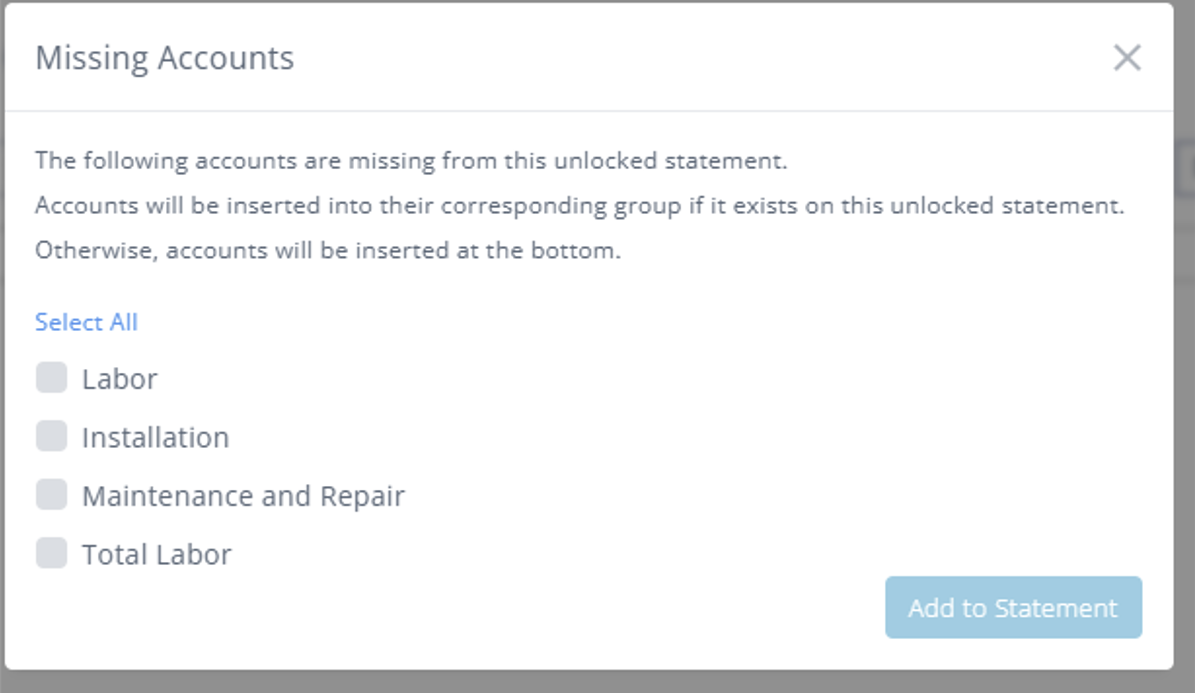Screen dimensions: 1195x693
Task: Click the Total Labor label text
Action: [x=156, y=554]
